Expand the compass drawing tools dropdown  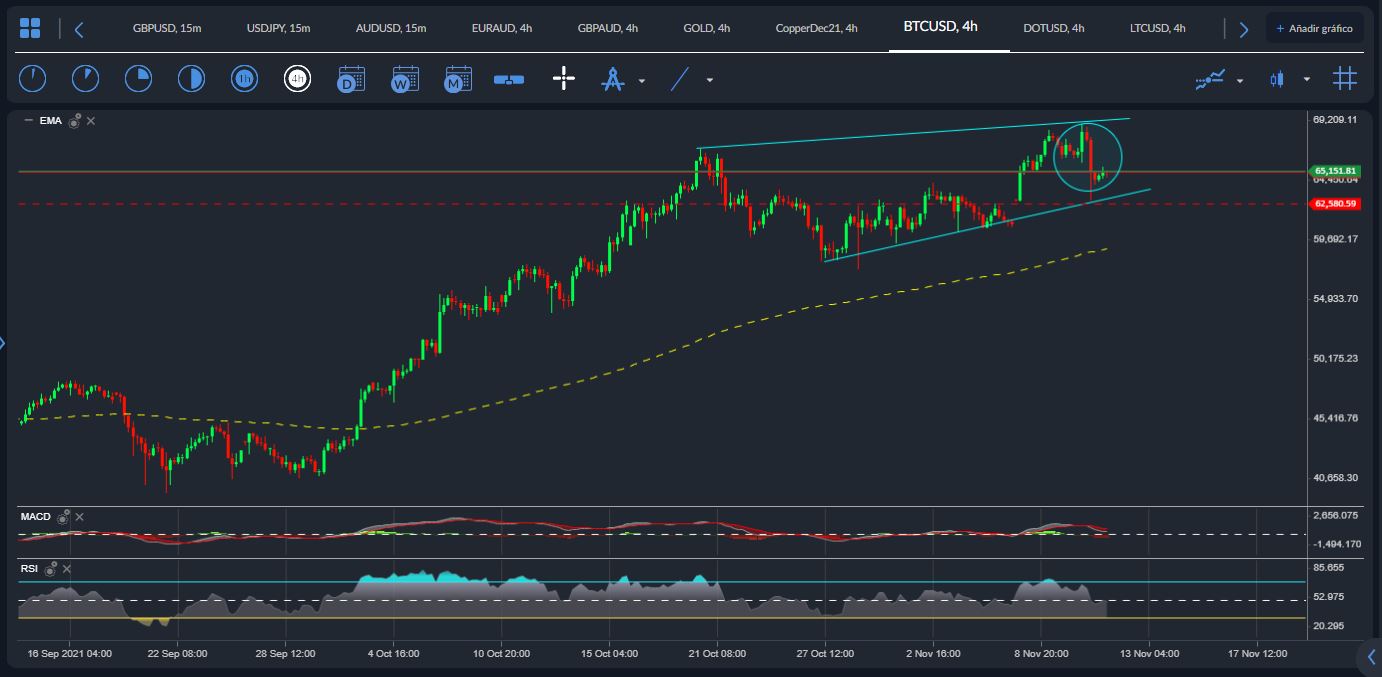tap(642, 80)
